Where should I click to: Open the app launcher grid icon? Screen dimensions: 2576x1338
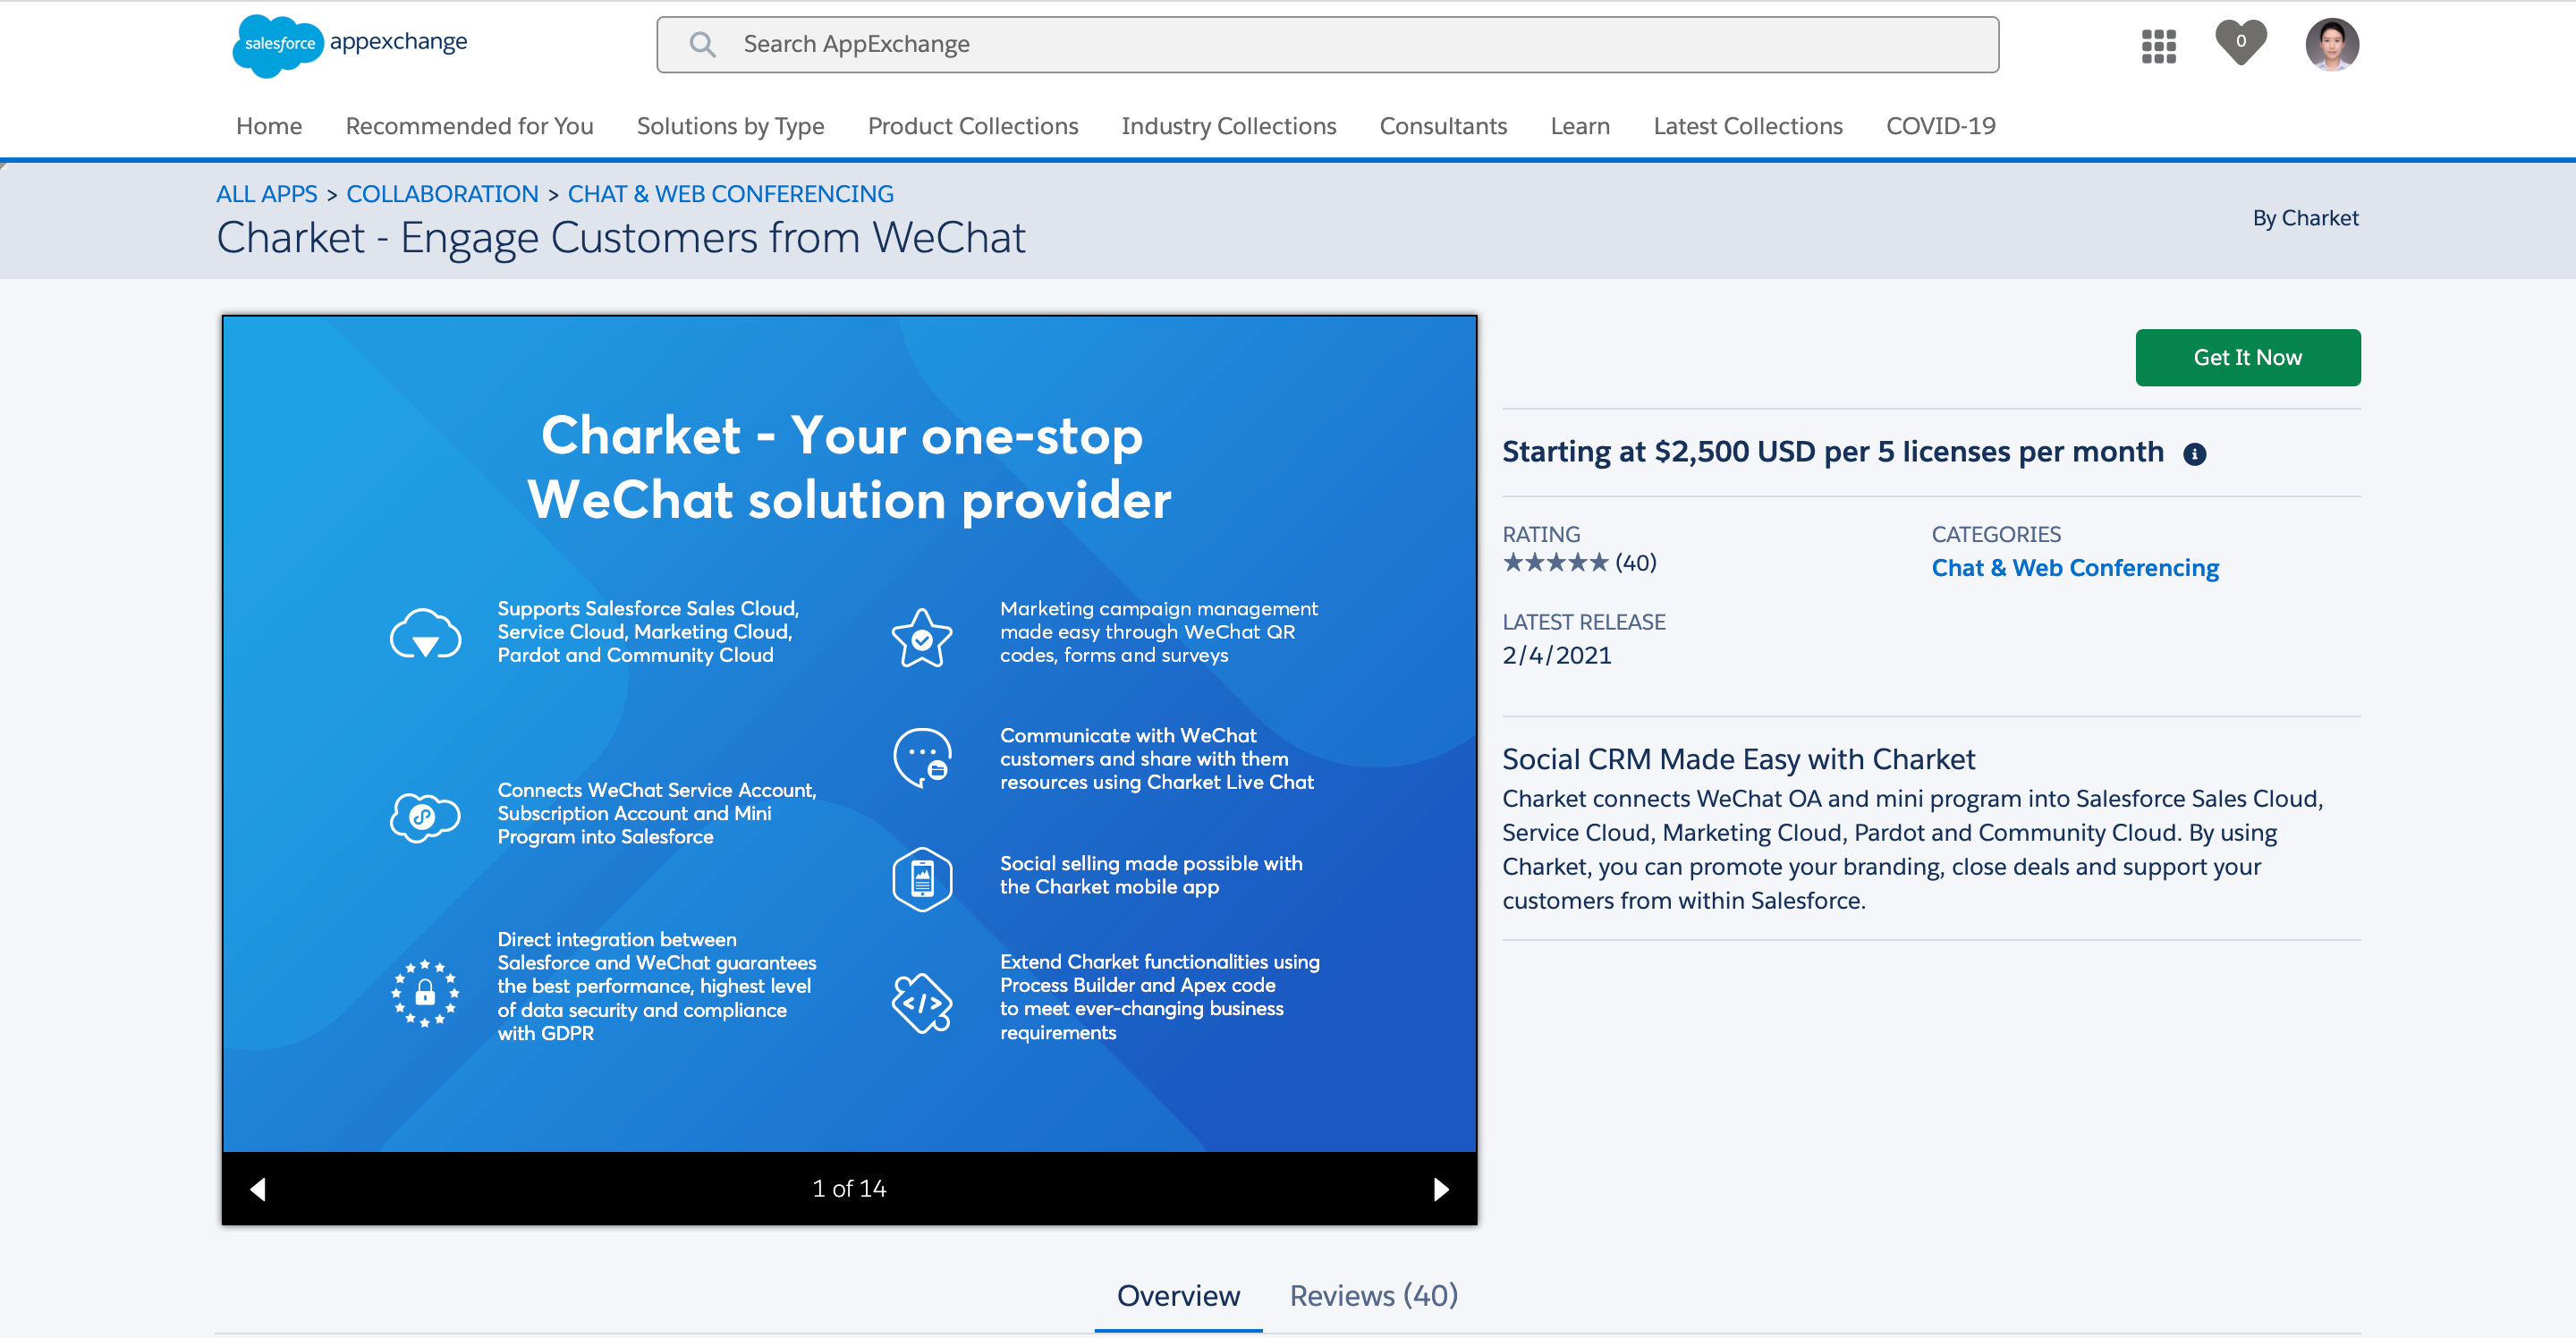[2158, 45]
